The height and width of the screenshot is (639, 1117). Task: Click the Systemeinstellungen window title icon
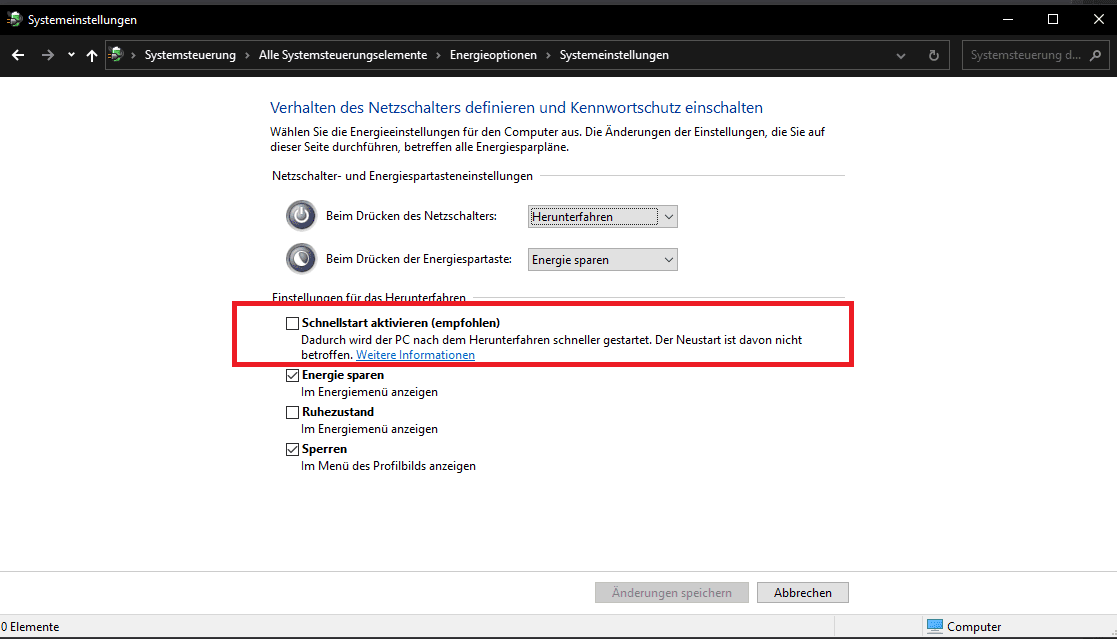tap(14, 19)
